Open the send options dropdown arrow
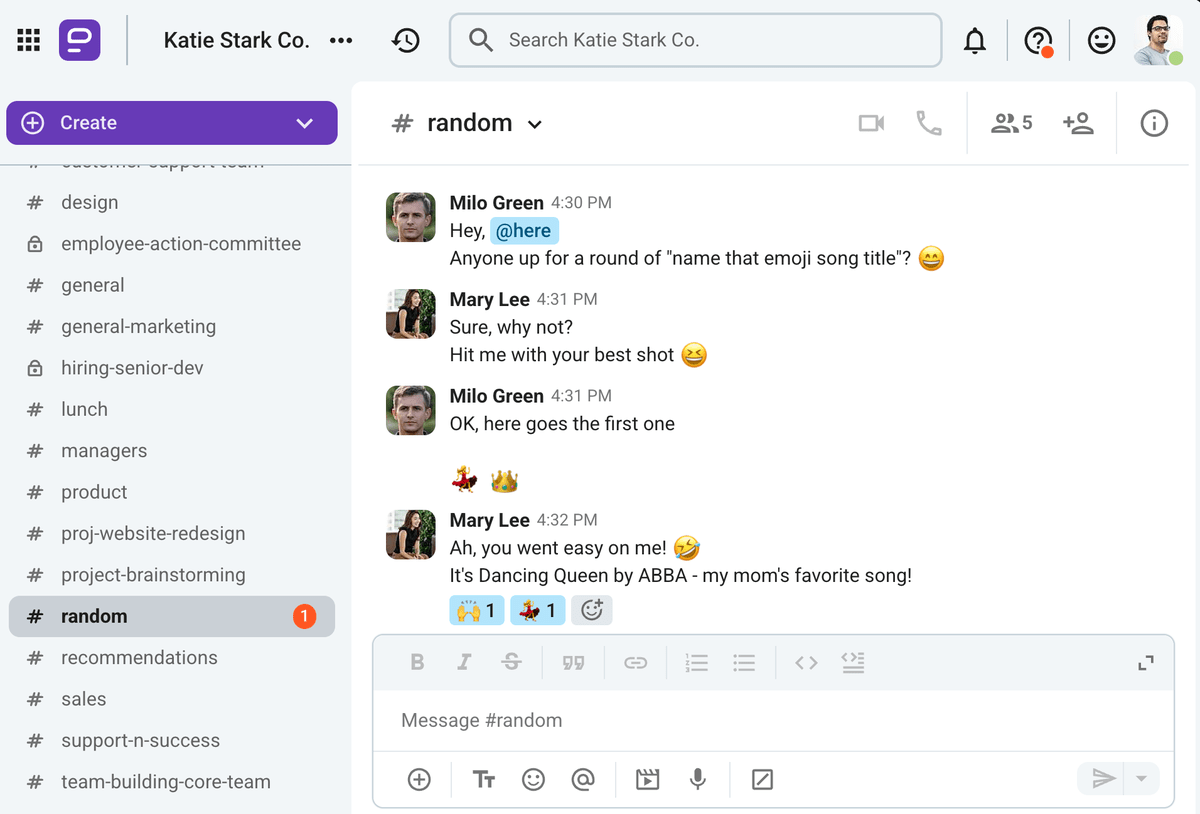The image size is (1200, 814). tap(1142, 779)
